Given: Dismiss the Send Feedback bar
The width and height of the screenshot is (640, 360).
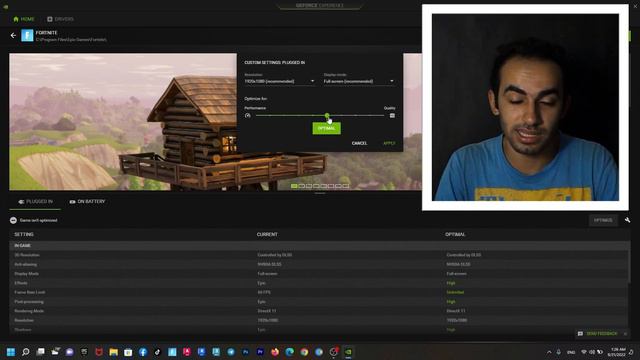Looking at the screenshot, I should pos(625,334).
